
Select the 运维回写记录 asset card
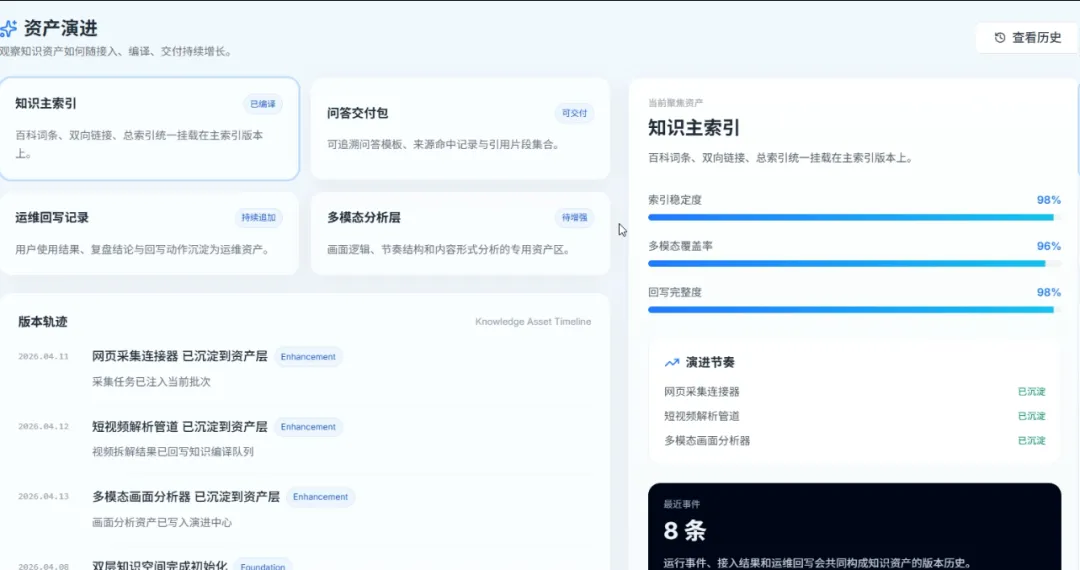click(x=149, y=234)
